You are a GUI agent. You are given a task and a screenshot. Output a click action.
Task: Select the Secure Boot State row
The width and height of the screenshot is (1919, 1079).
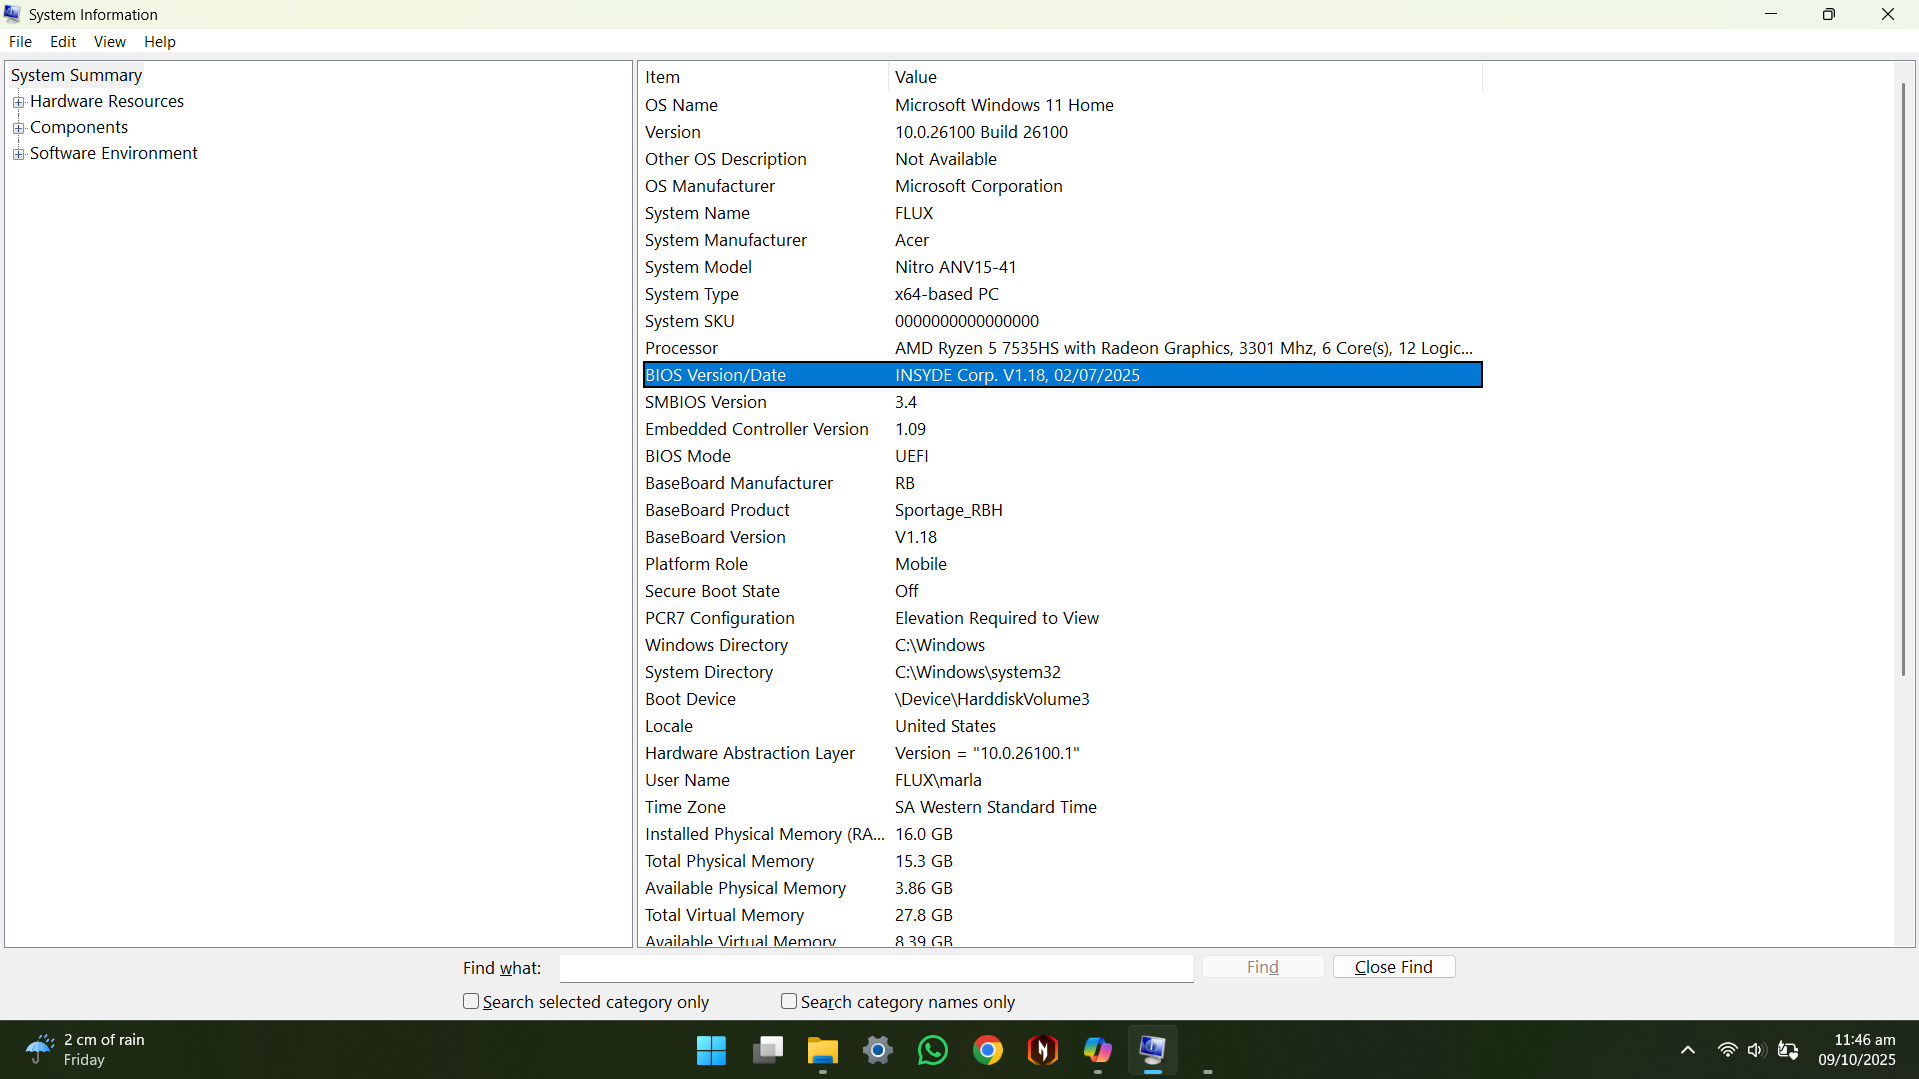coord(1062,591)
